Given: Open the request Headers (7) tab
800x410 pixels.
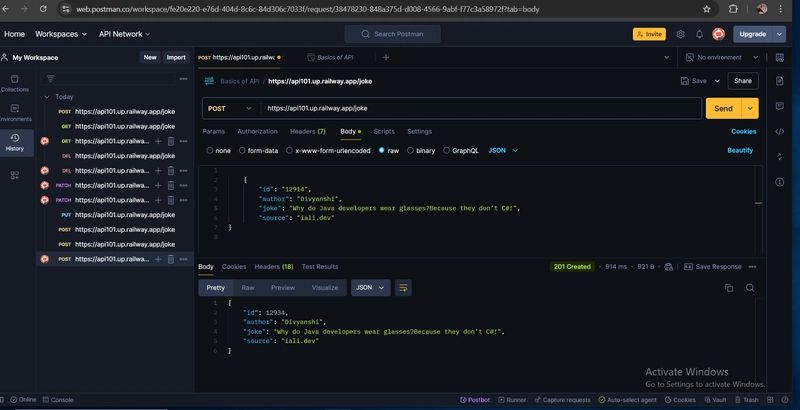Looking at the screenshot, I should coord(308,132).
